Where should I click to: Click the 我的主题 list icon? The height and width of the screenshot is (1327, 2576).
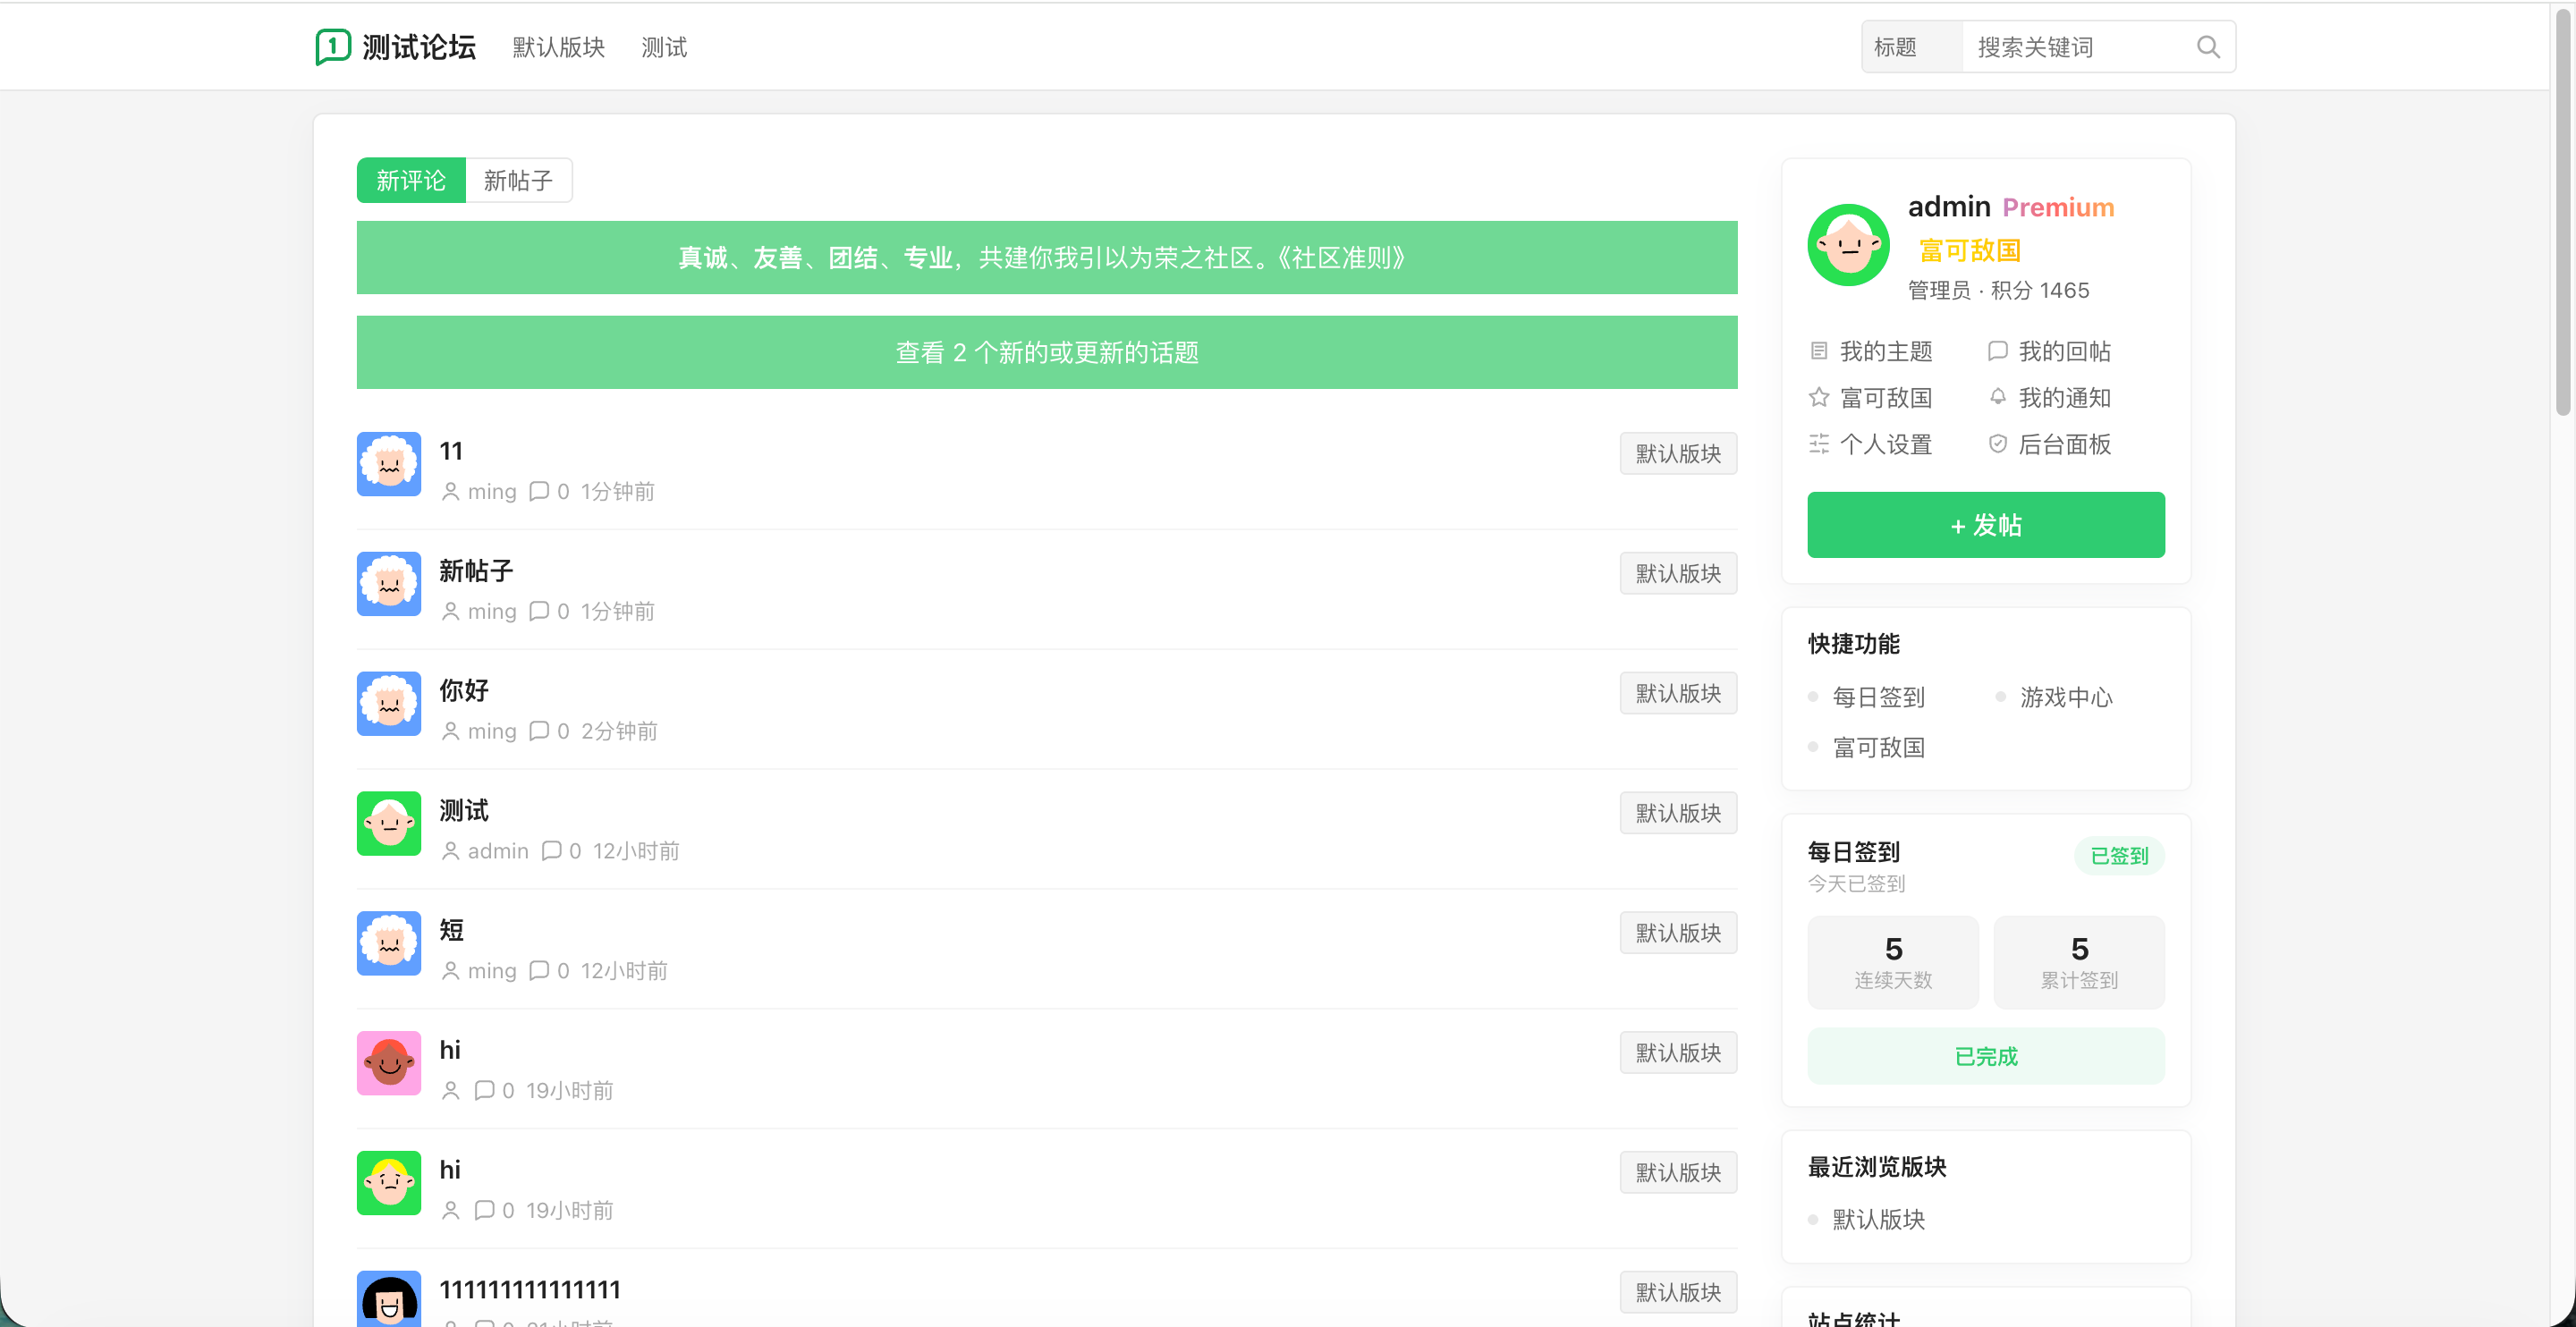(x=1819, y=351)
